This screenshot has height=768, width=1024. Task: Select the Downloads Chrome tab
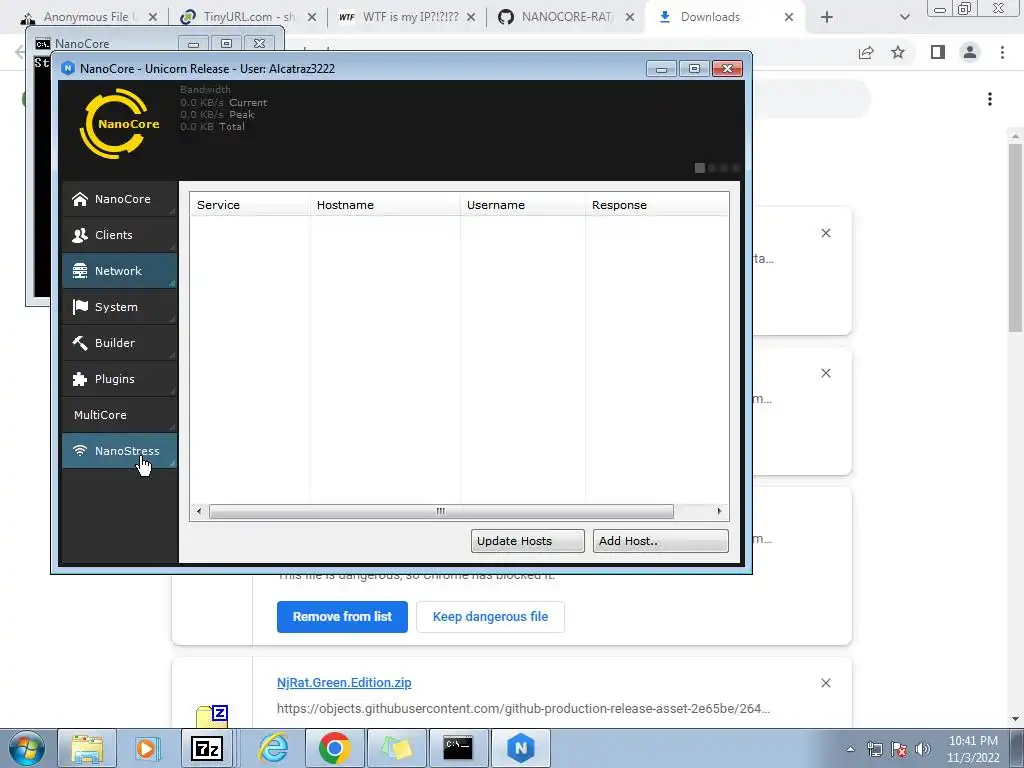pyautogui.click(x=725, y=17)
